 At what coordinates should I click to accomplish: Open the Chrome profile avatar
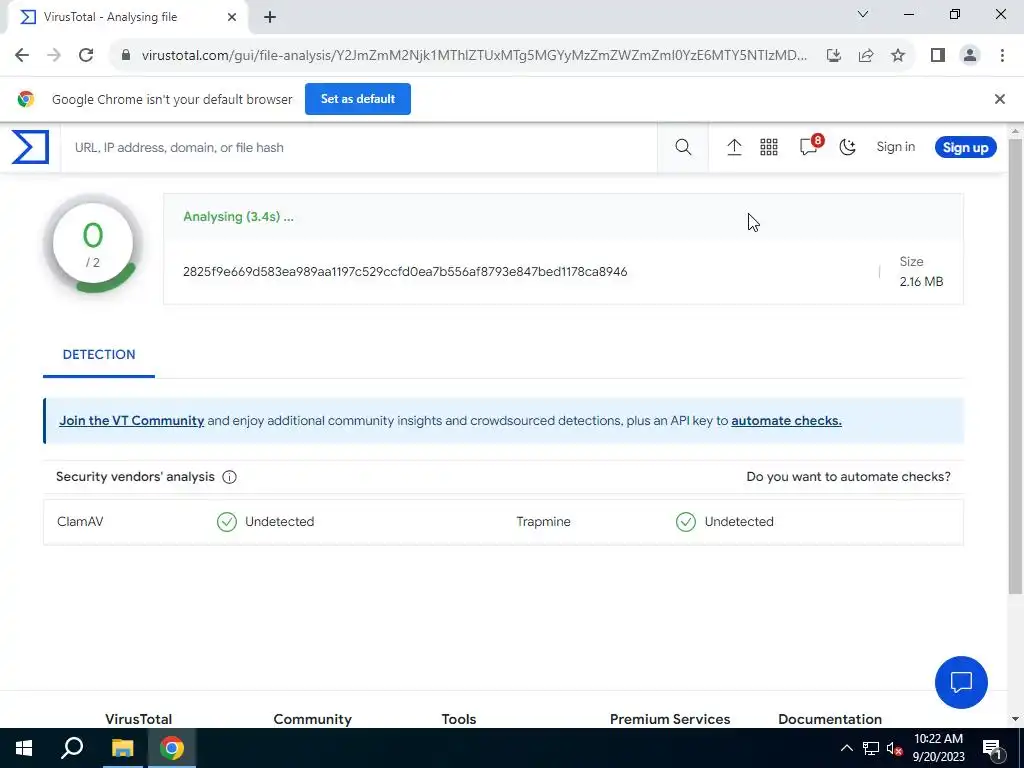pos(970,55)
